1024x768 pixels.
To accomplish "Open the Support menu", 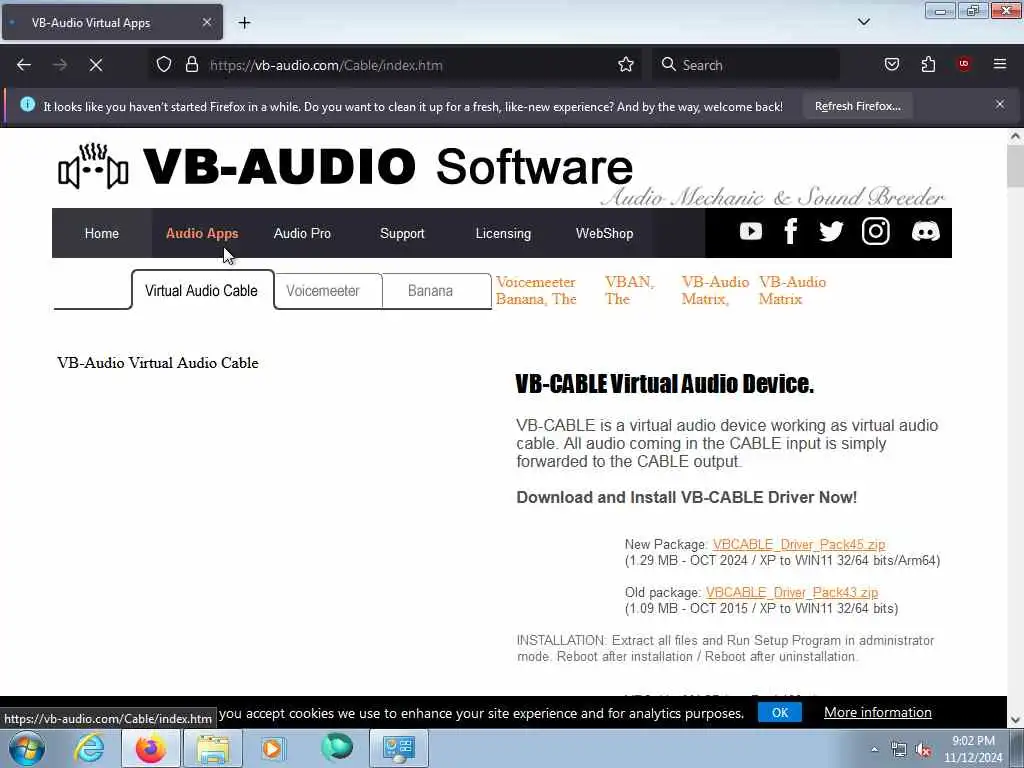I will point(402,233).
